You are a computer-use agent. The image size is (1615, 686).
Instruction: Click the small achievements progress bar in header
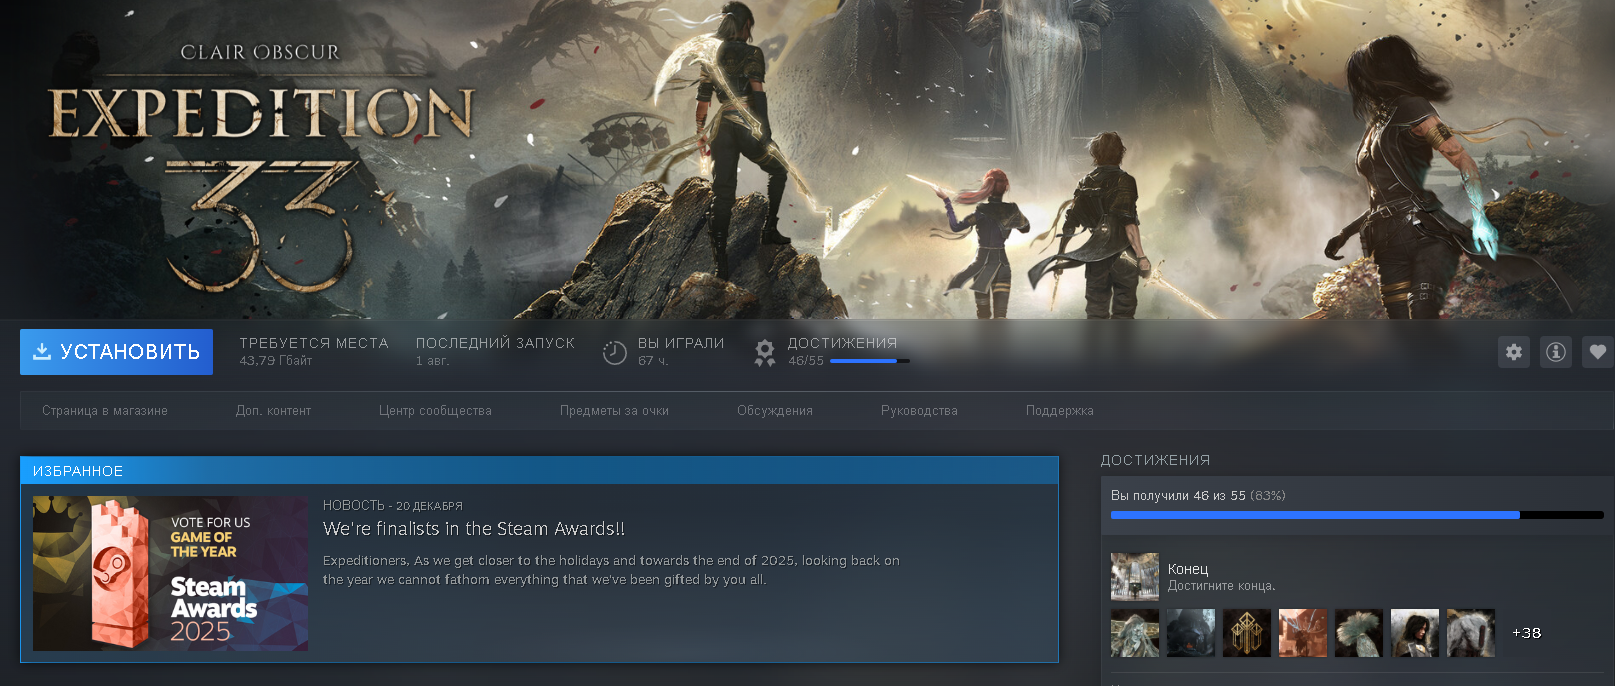click(x=870, y=361)
